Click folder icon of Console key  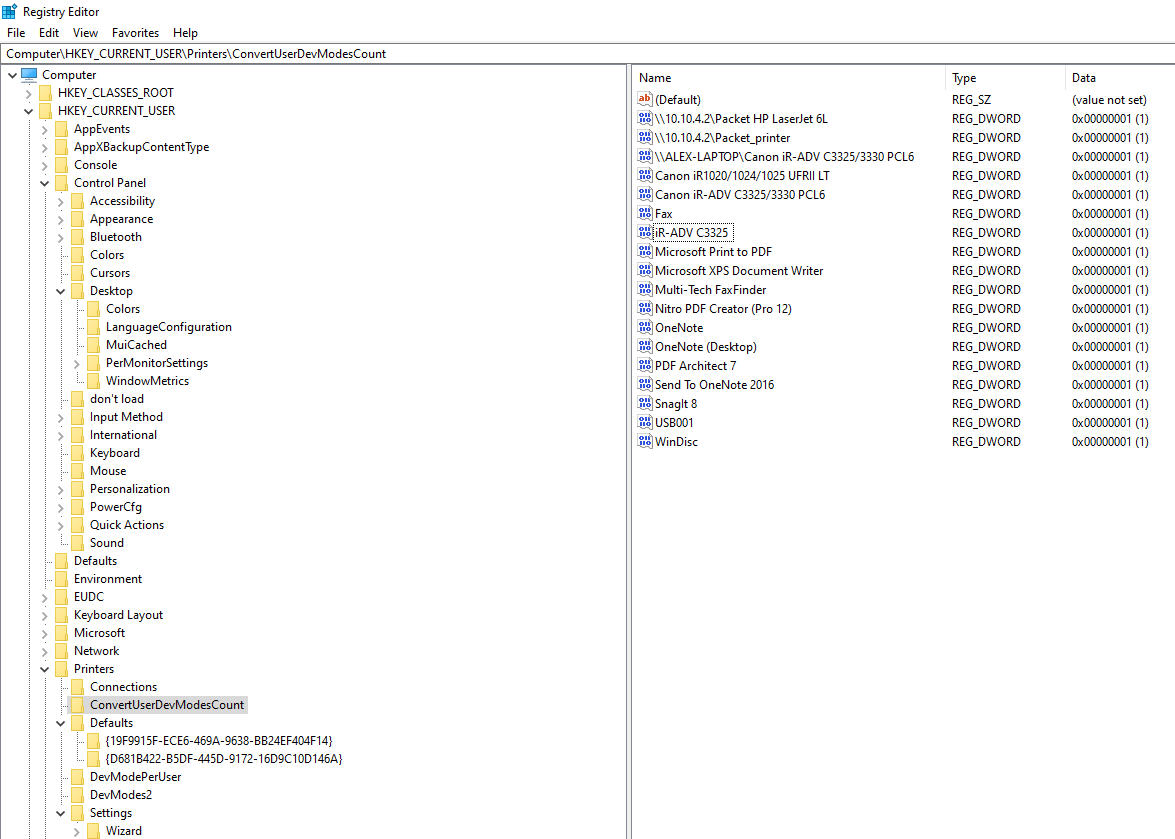coord(61,165)
